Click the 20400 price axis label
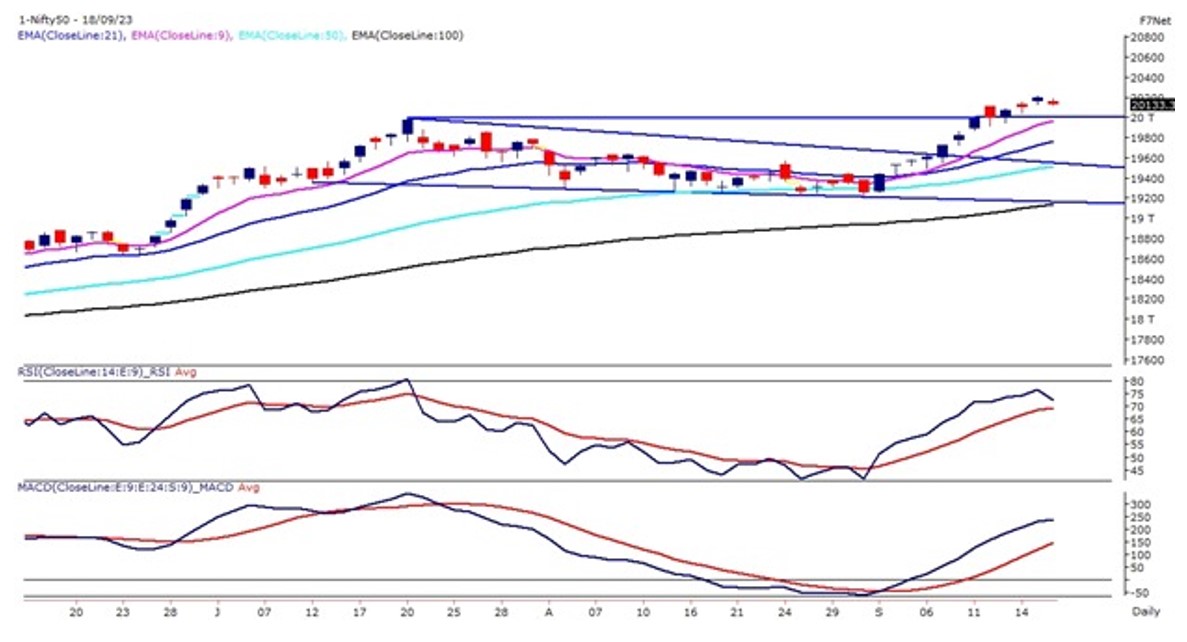Screen dimensions: 1187x642 tap(1148, 78)
